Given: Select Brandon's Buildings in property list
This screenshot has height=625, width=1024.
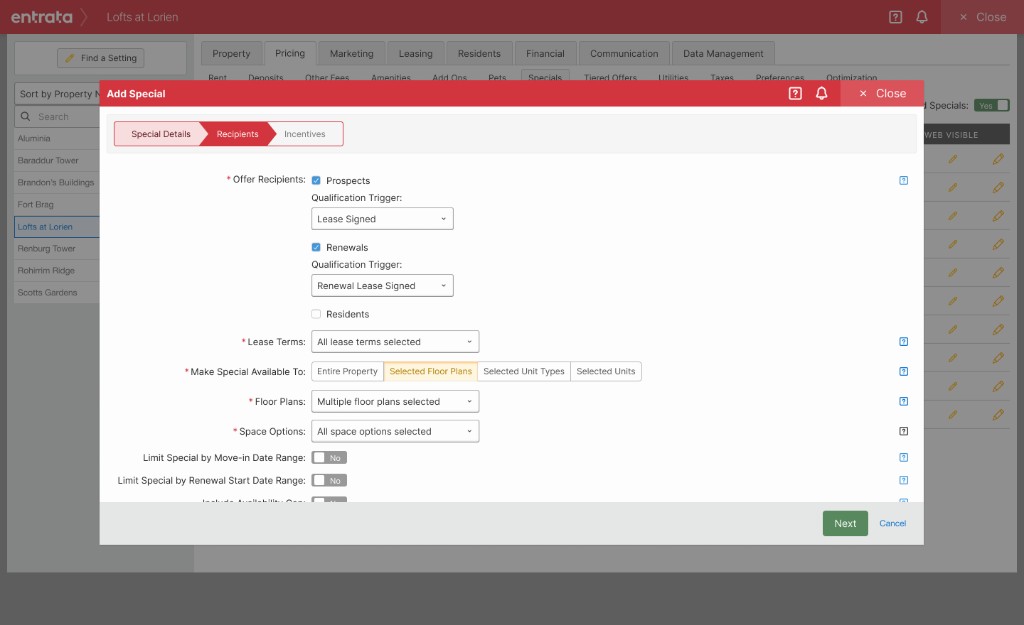Looking at the screenshot, I should click(57, 182).
